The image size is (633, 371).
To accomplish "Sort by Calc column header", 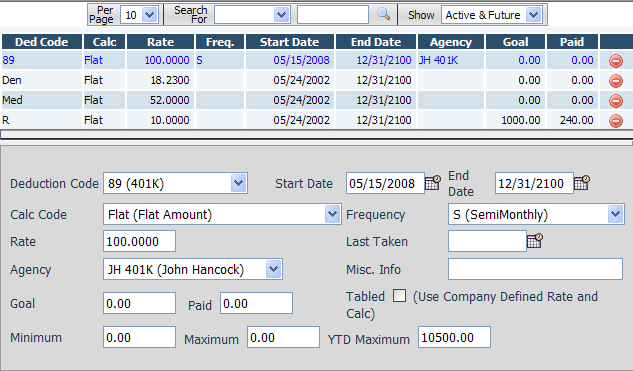I will tap(105, 42).
